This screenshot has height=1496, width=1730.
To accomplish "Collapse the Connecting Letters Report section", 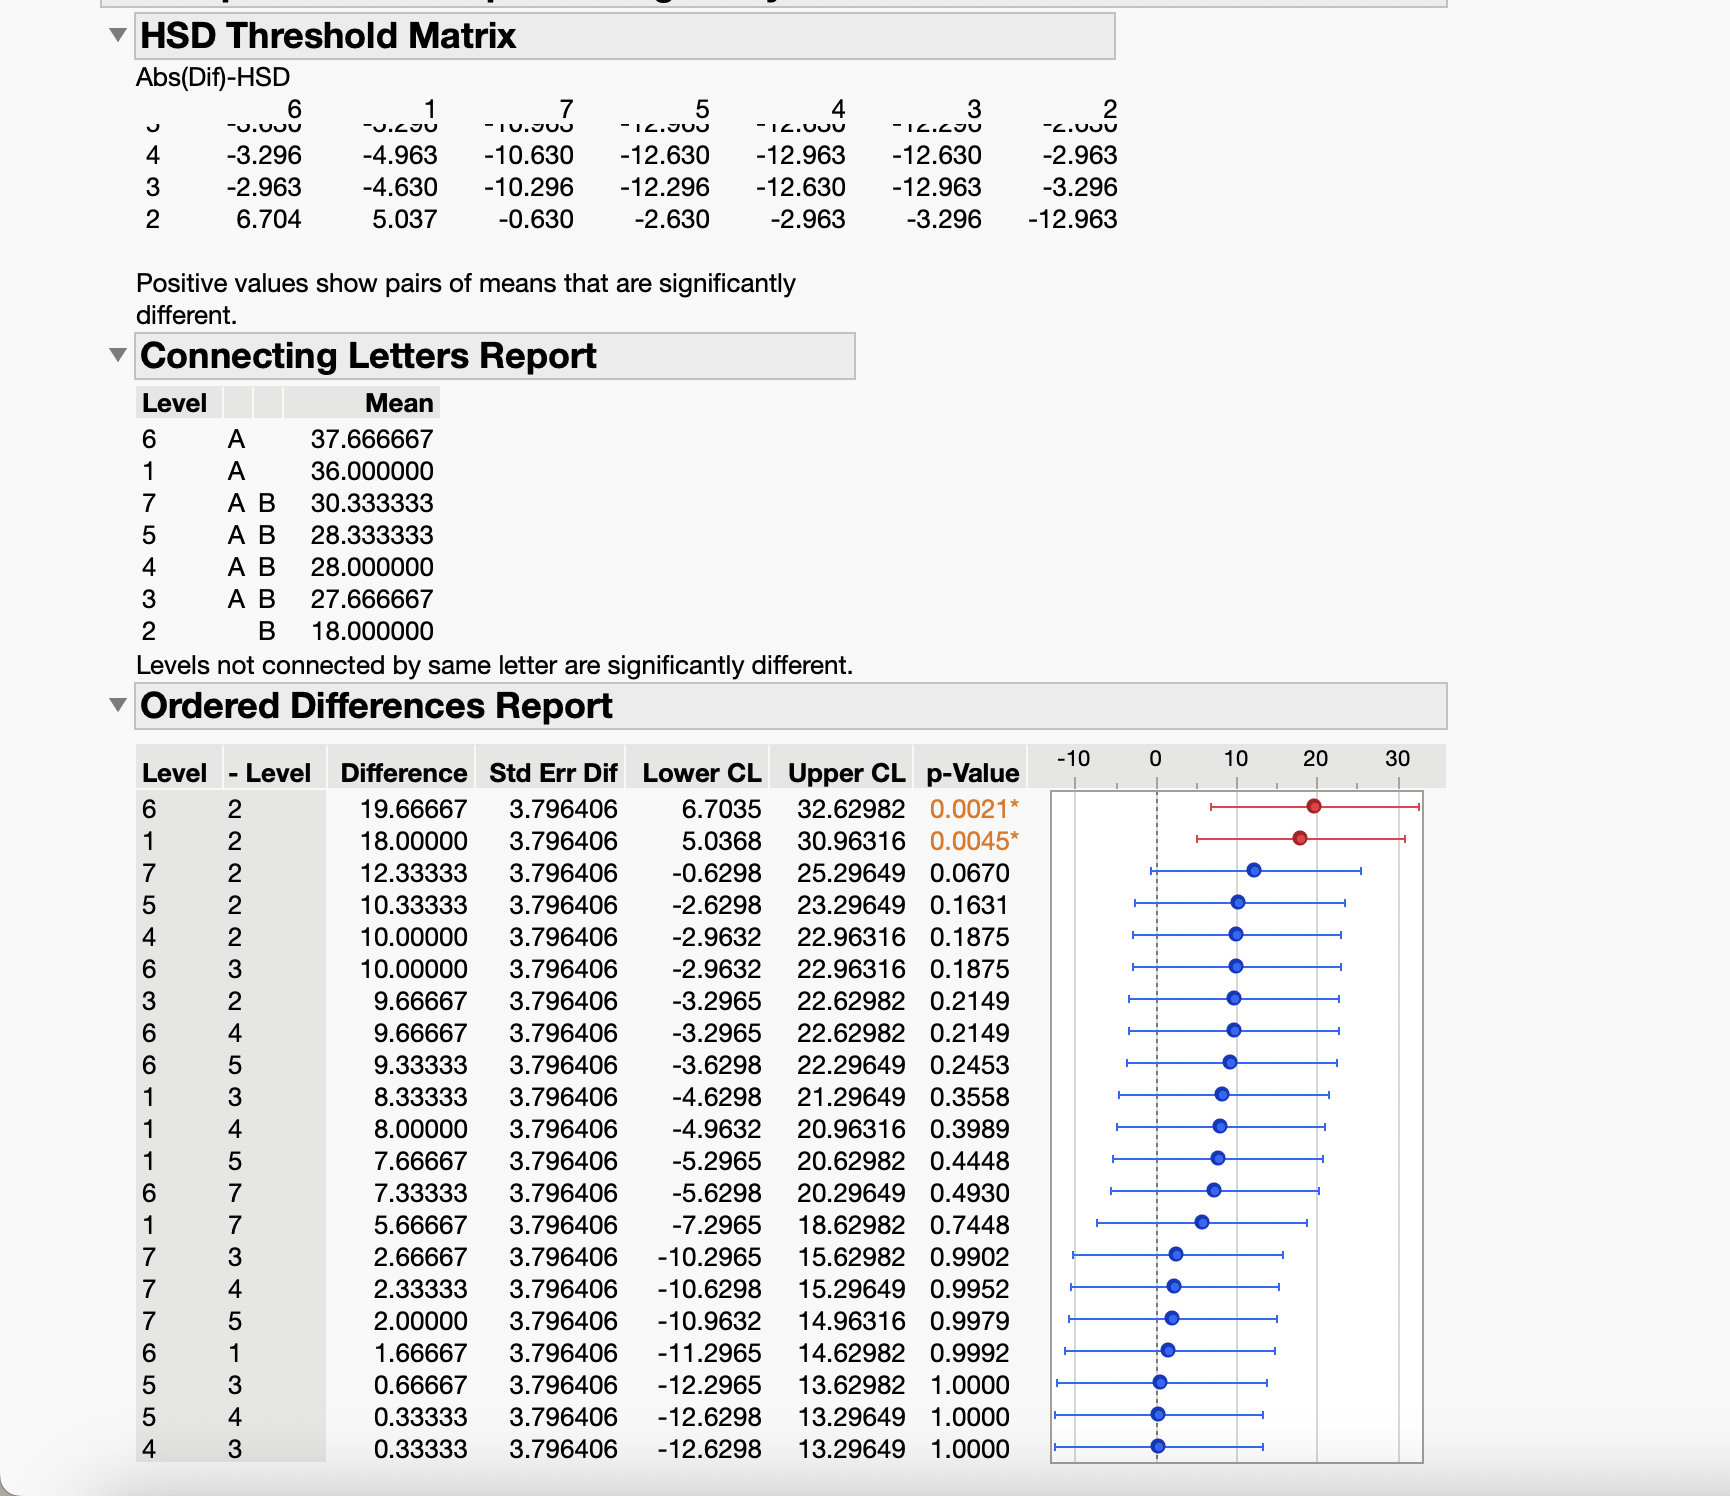I will point(119,356).
